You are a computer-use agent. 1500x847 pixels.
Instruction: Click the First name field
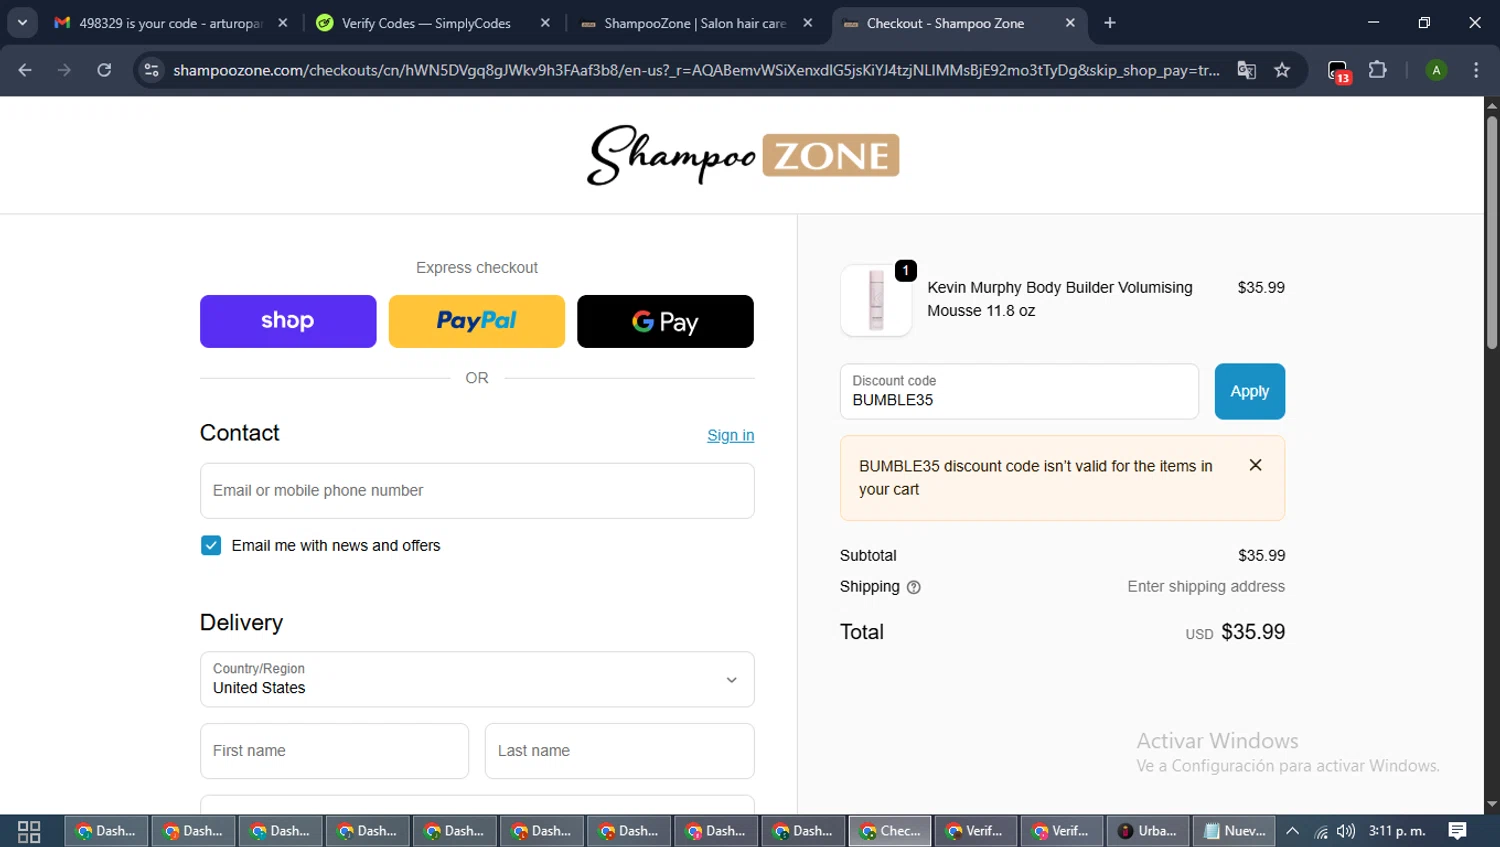coord(334,751)
